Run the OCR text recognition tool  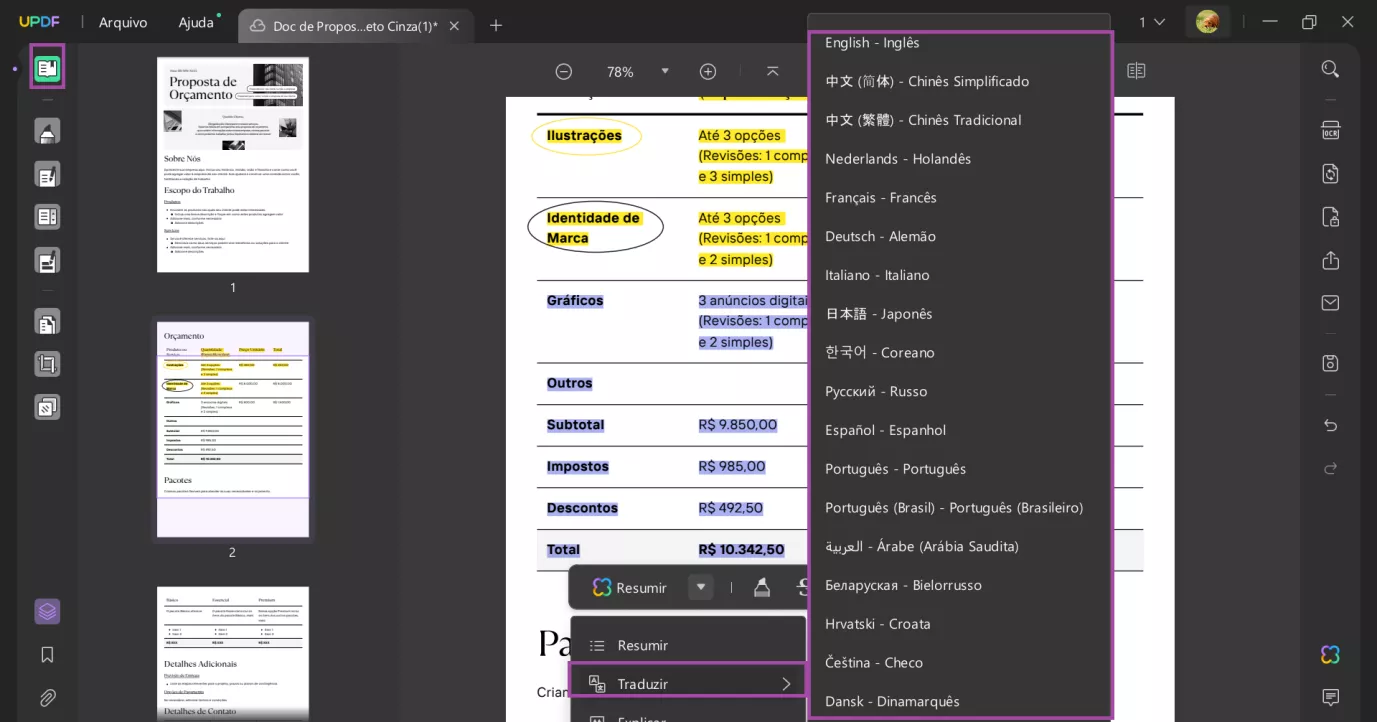1330,131
